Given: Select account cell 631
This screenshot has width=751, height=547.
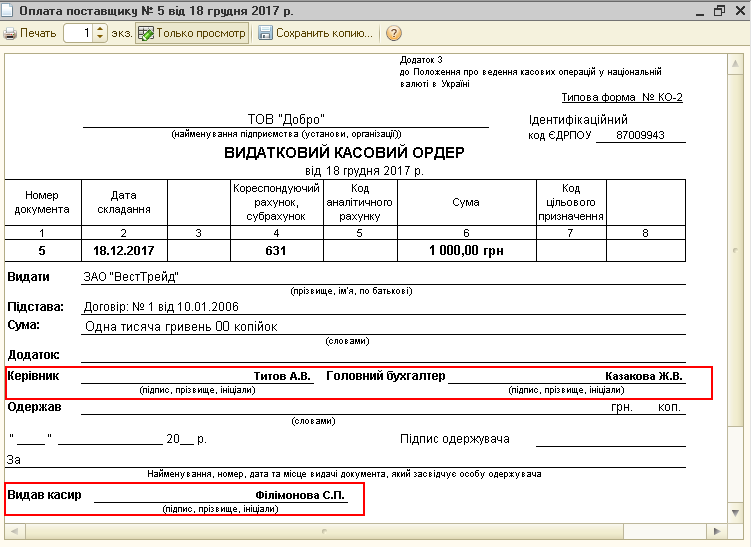Looking at the screenshot, I should tap(276, 251).
